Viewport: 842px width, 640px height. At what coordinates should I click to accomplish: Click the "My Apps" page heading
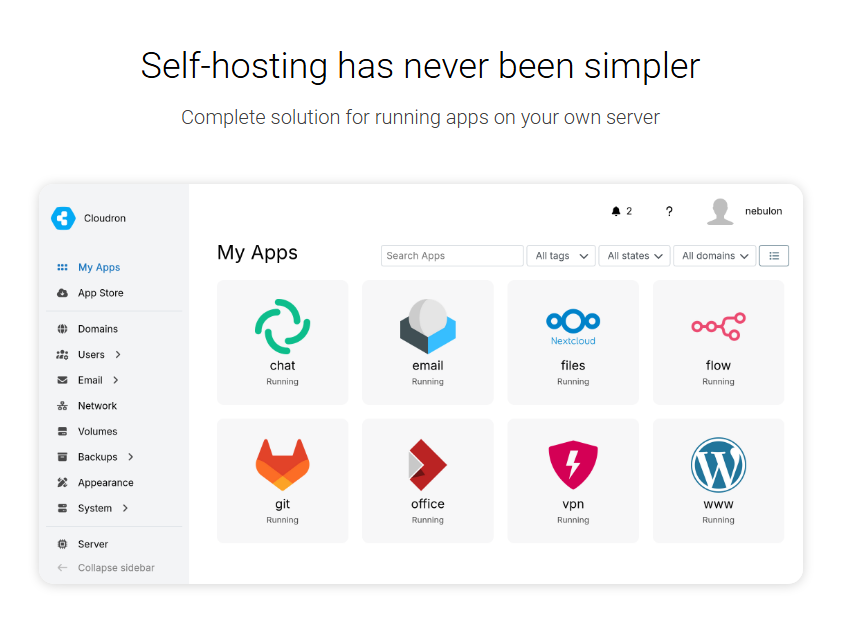tap(257, 252)
